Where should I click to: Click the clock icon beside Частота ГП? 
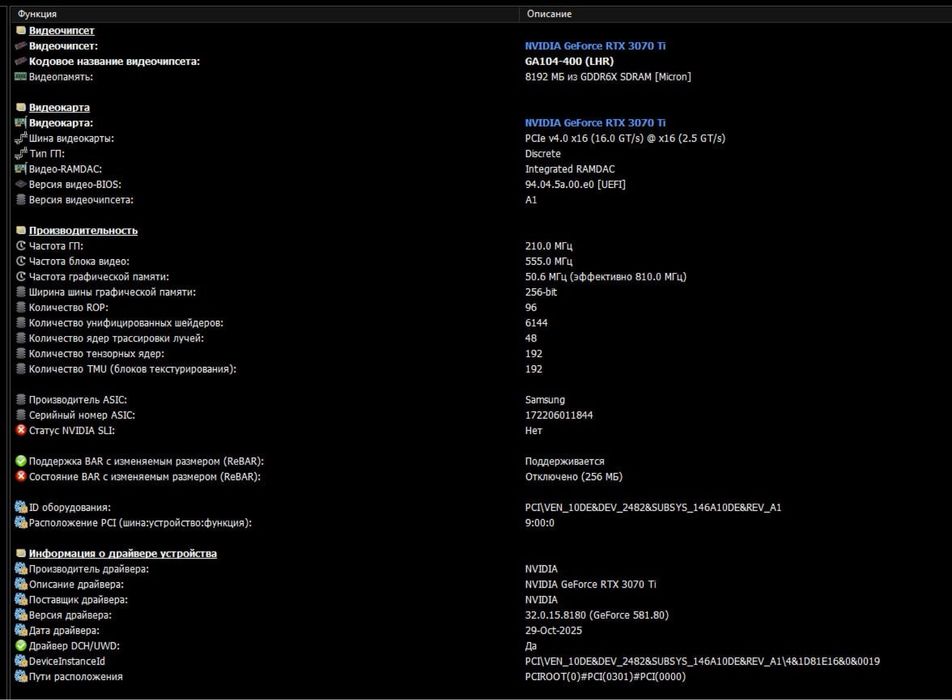[21, 246]
